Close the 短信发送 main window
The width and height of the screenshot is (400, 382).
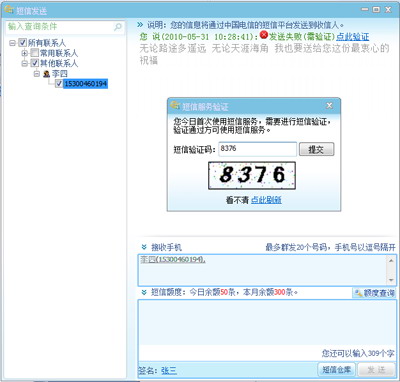tap(388, 9)
